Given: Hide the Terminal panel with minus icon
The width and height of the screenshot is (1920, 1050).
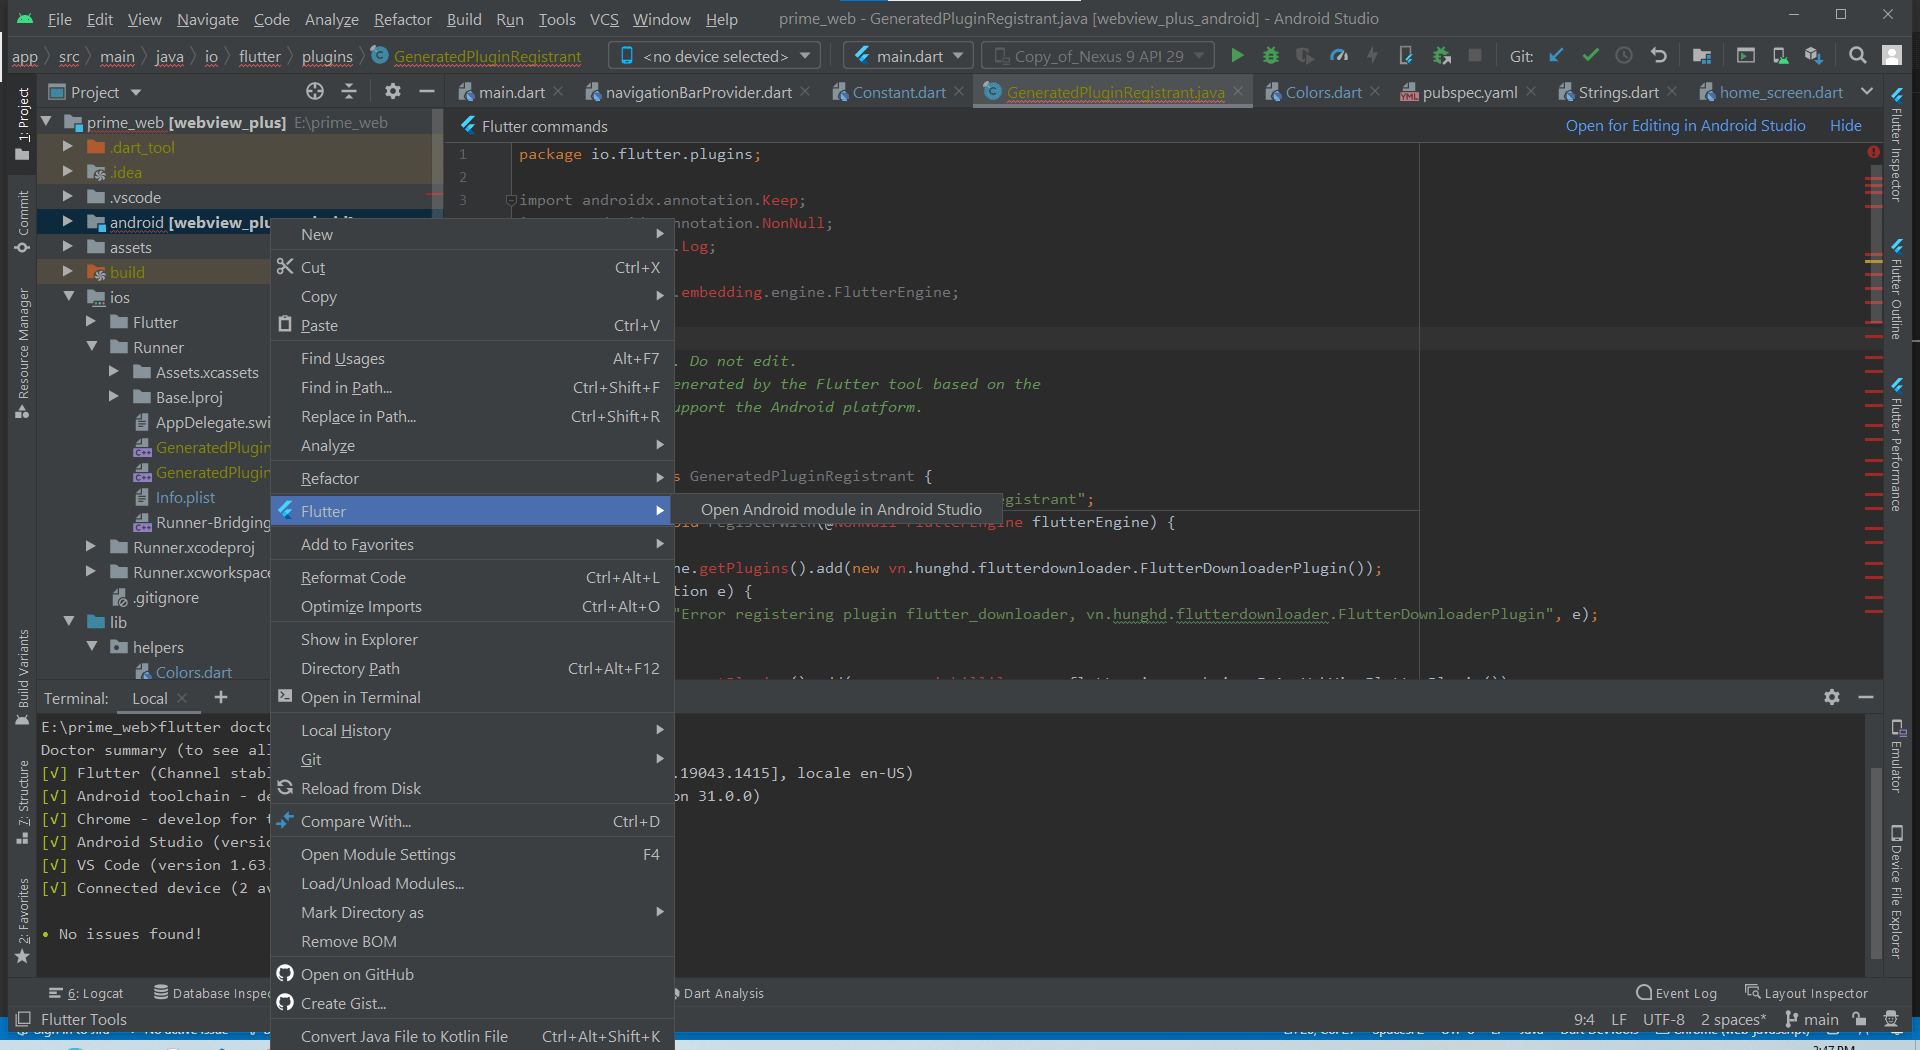Looking at the screenshot, I should [x=1866, y=697].
